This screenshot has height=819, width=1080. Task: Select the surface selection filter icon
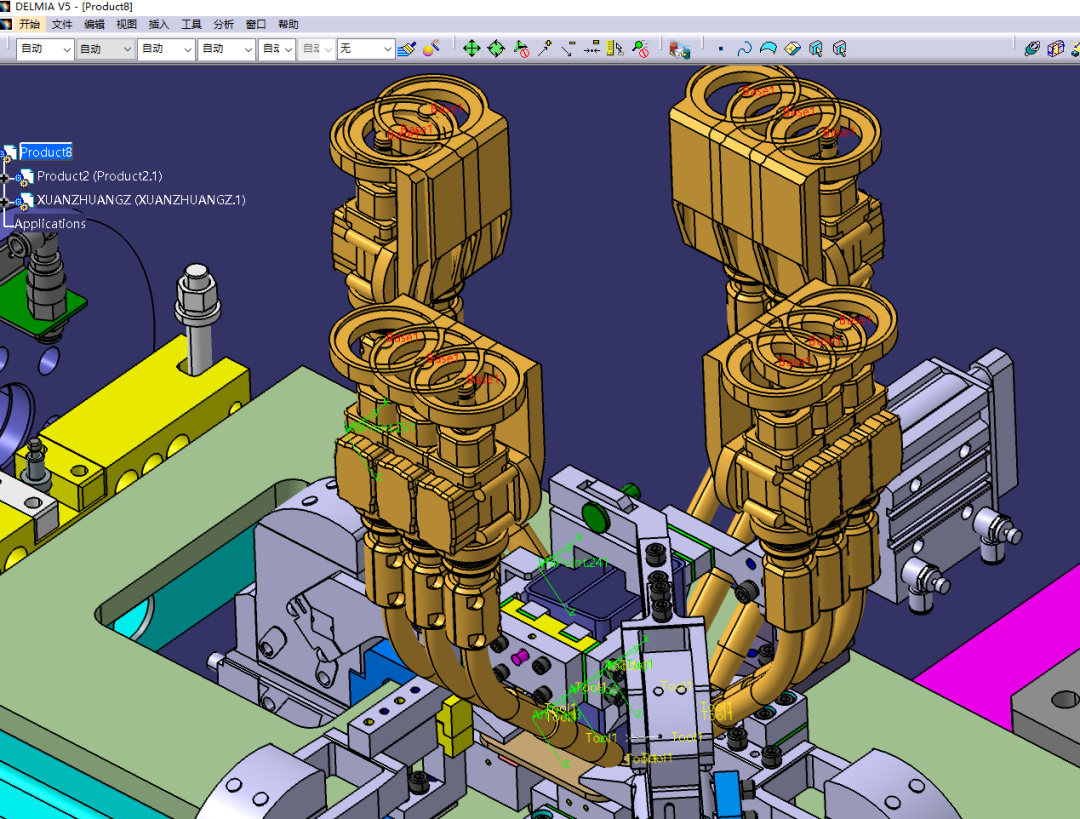click(768, 49)
